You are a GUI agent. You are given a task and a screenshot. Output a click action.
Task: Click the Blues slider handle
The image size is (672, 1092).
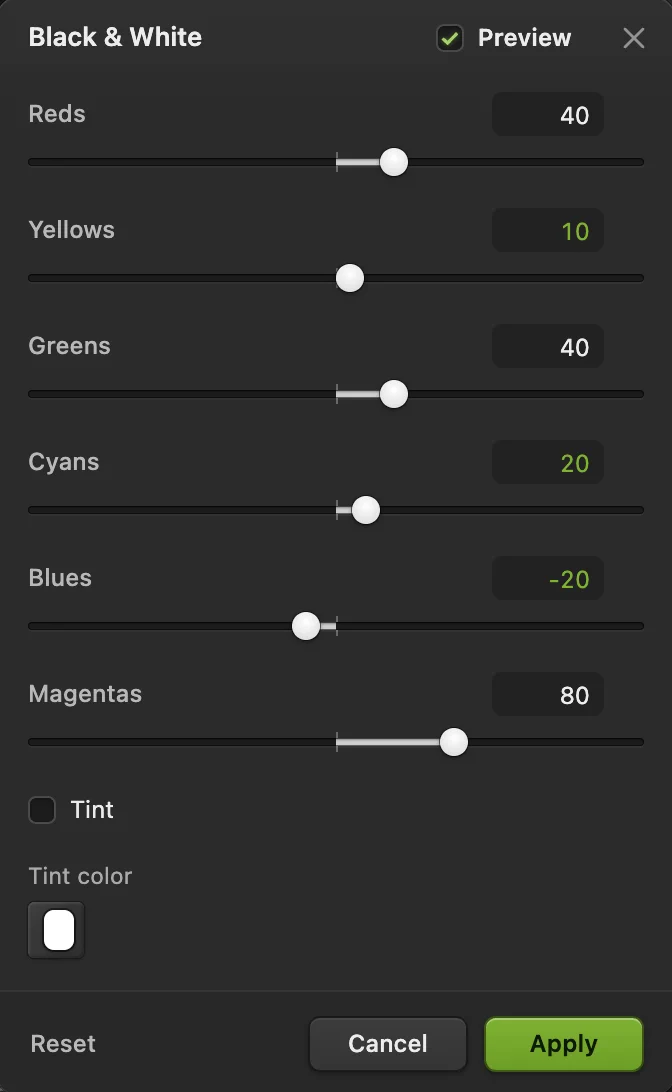306,626
